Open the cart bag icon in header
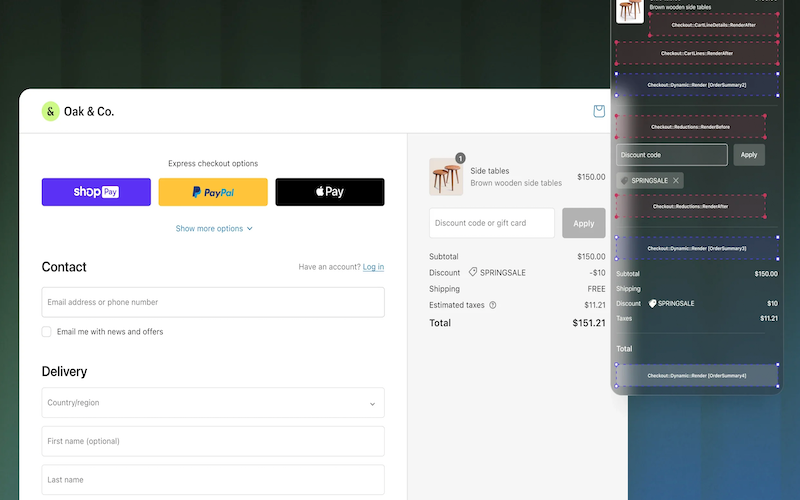The width and height of the screenshot is (800, 500). click(599, 111)
